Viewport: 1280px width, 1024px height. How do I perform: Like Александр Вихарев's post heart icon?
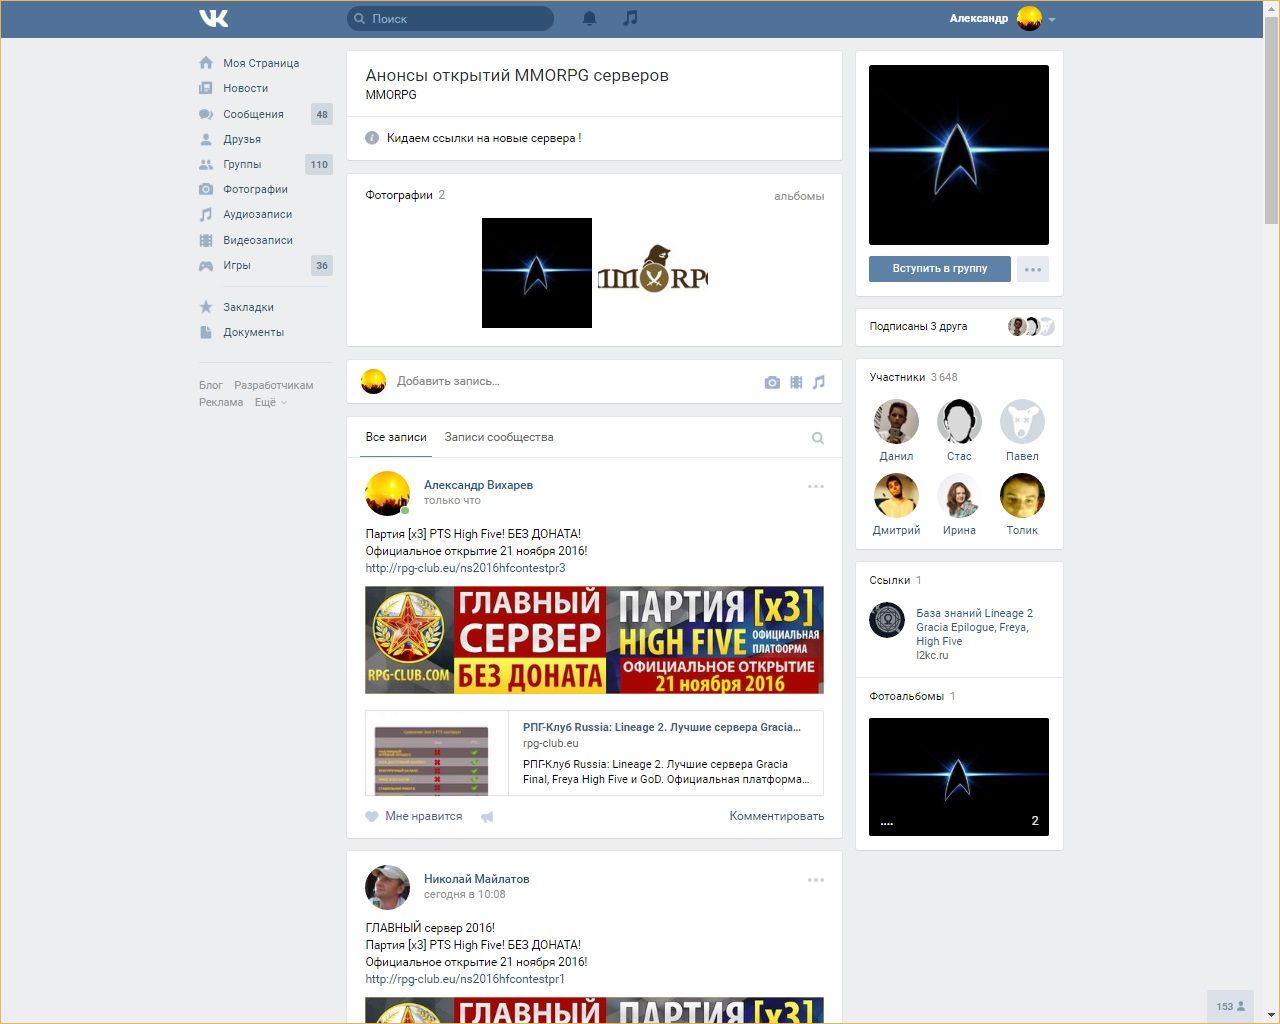click(x=372, y=816)
